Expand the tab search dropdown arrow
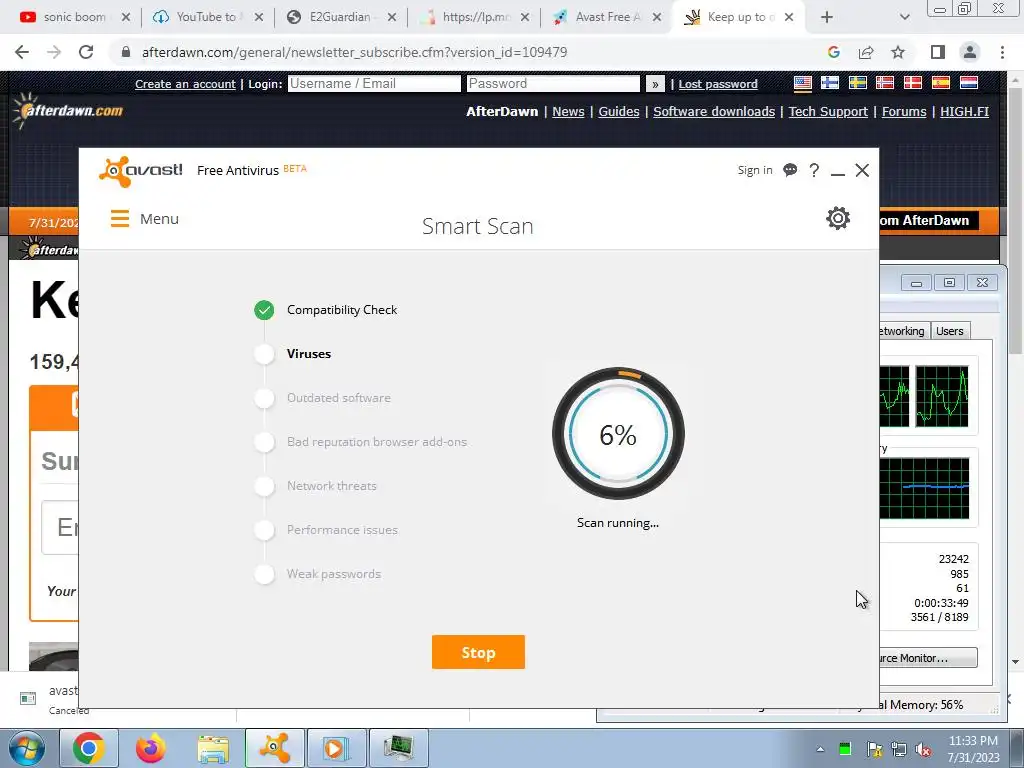Viewport: 1024px width, 768px height. [x=904, y=18]
